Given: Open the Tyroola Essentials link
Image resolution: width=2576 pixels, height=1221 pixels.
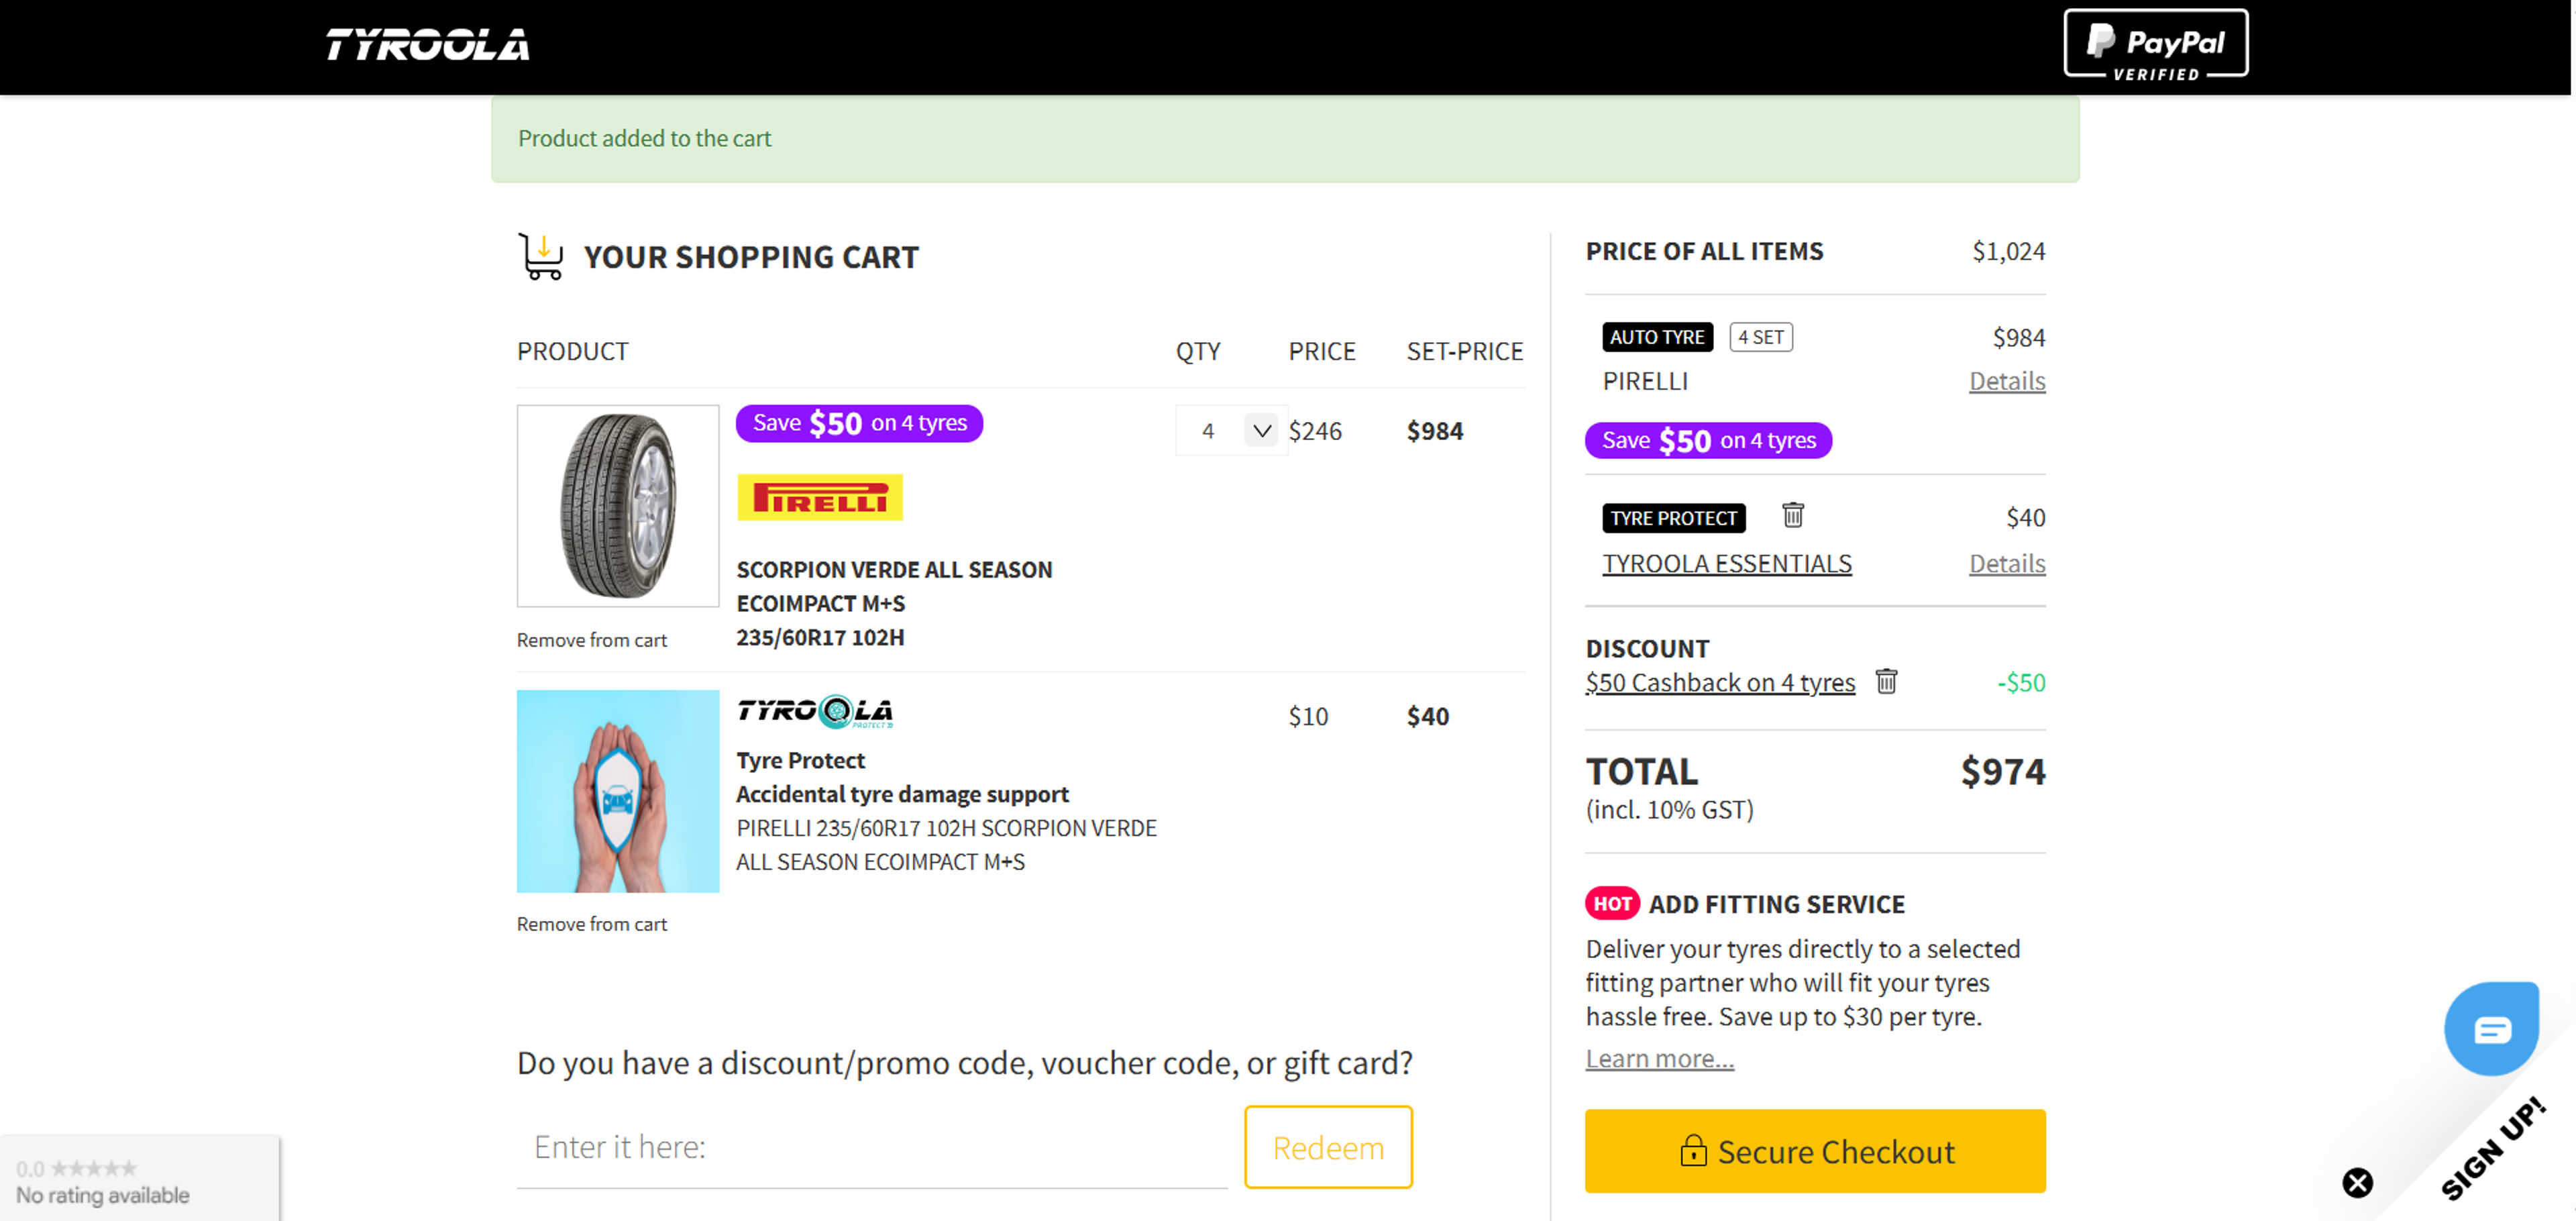Looking at the screenshot, I should pyautogui.click(x=1727, y=564).
